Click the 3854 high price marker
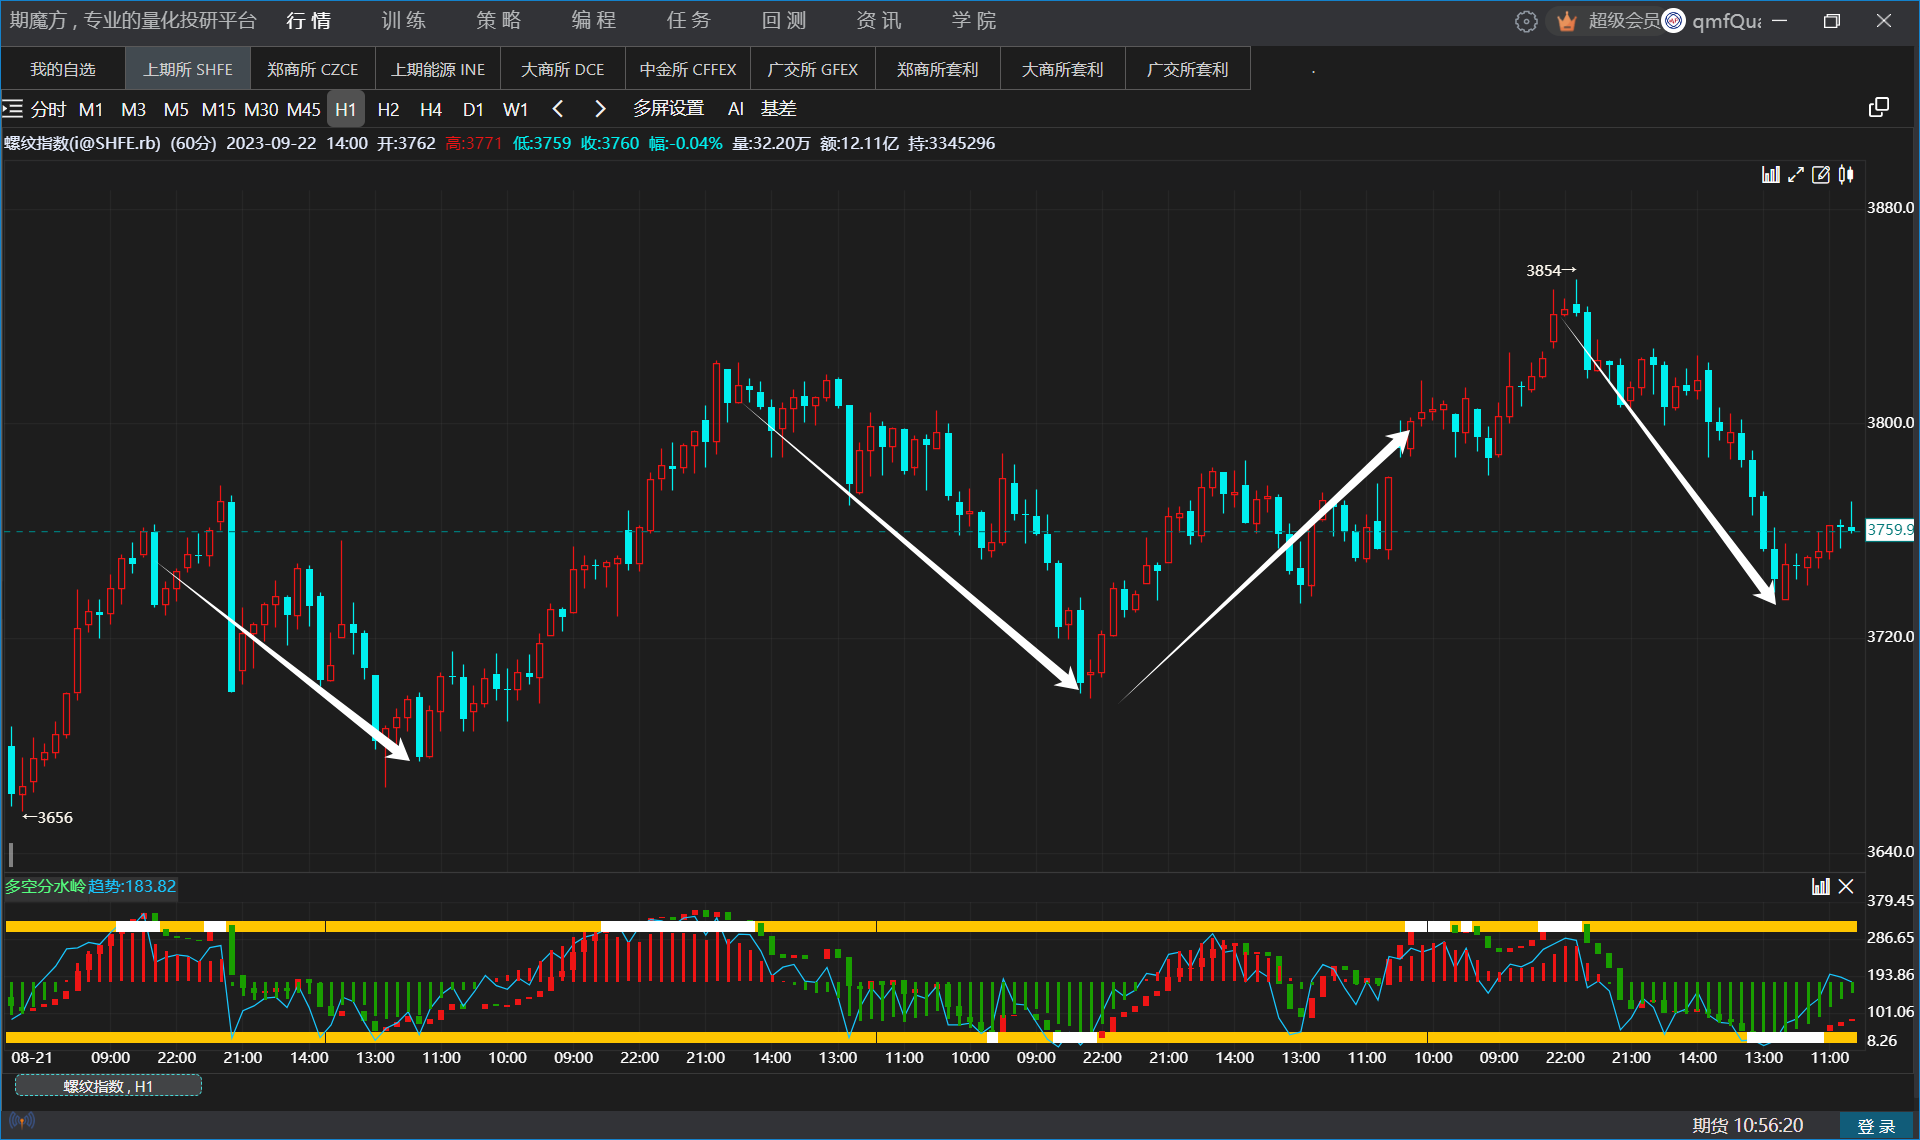This screenshot has height=1140, width=1920. coord(1550,270)
